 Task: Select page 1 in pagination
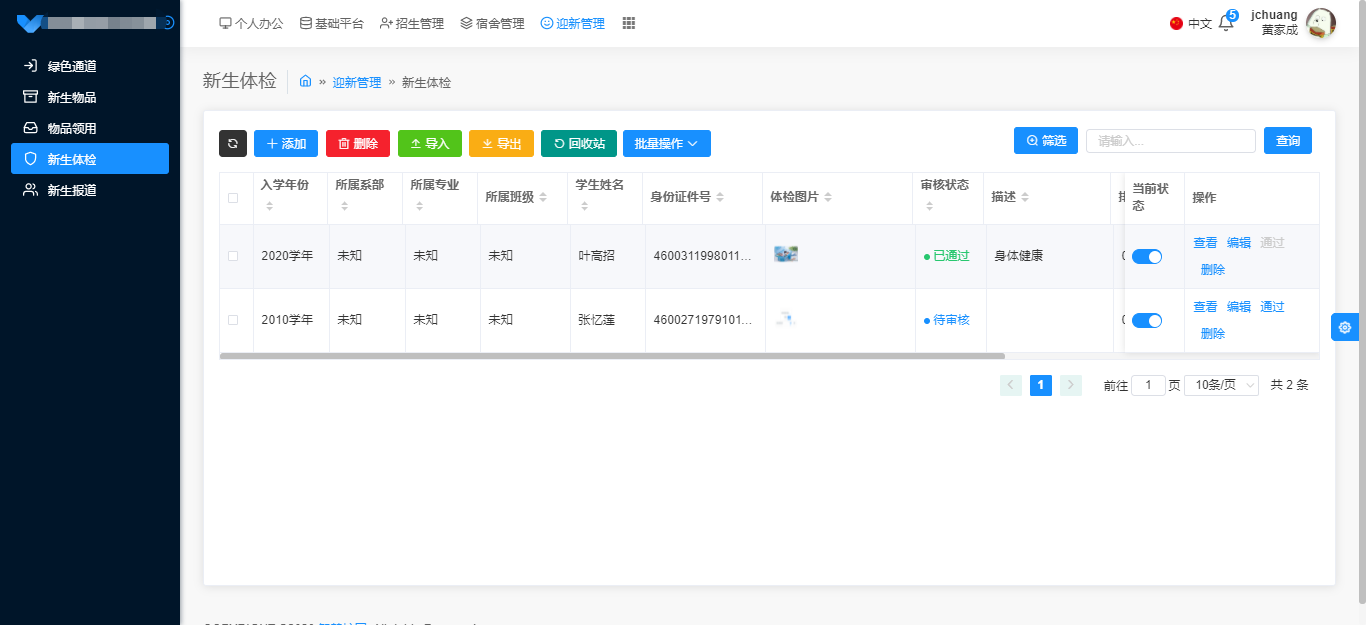click(1041, 385)
